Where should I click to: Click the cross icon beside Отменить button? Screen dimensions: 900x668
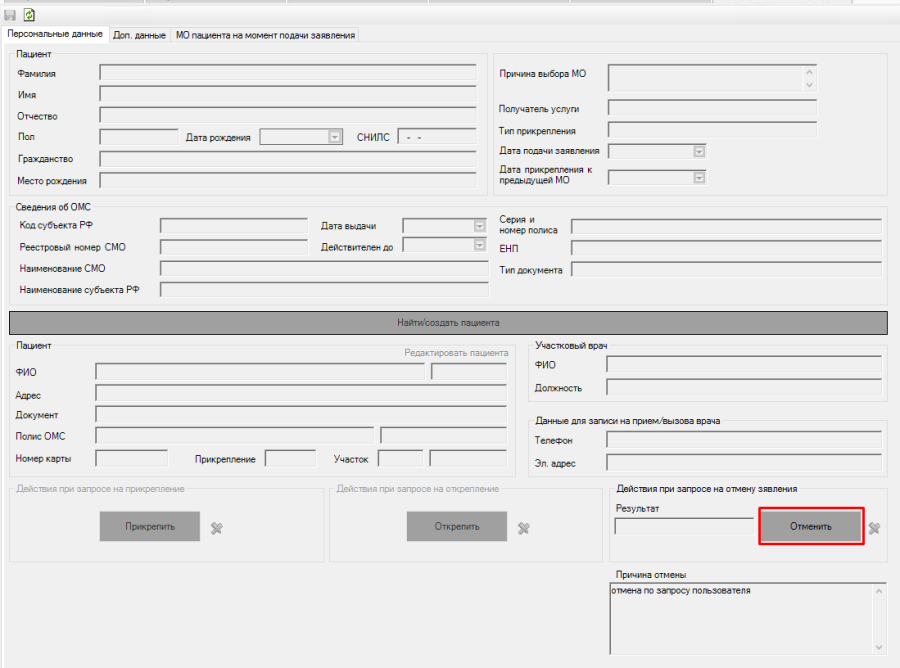coord(874,528)
